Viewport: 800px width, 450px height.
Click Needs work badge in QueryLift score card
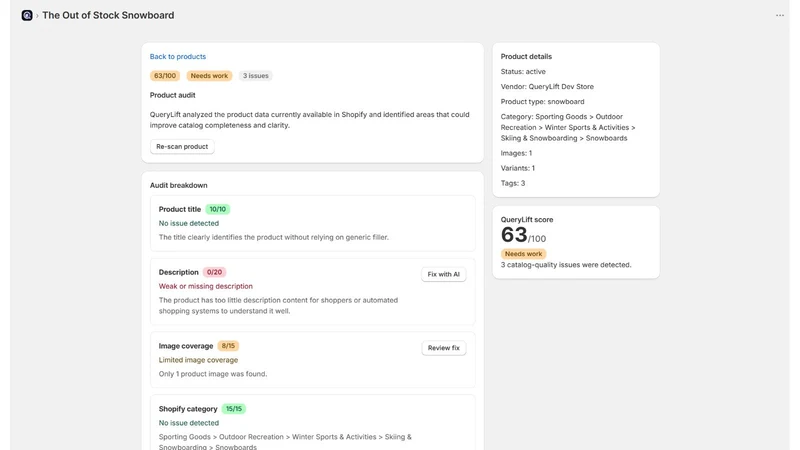click(x=523, y=254)
